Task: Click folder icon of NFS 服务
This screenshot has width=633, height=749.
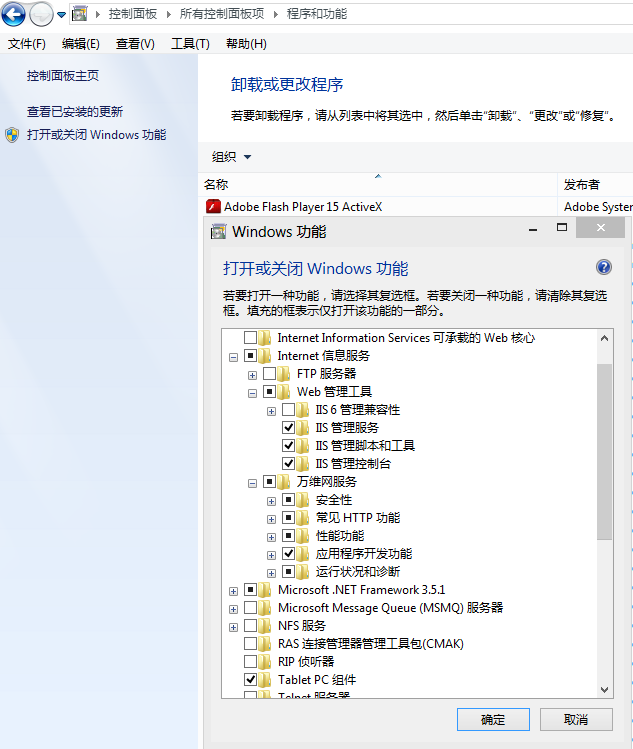Action: coord(265,625)
